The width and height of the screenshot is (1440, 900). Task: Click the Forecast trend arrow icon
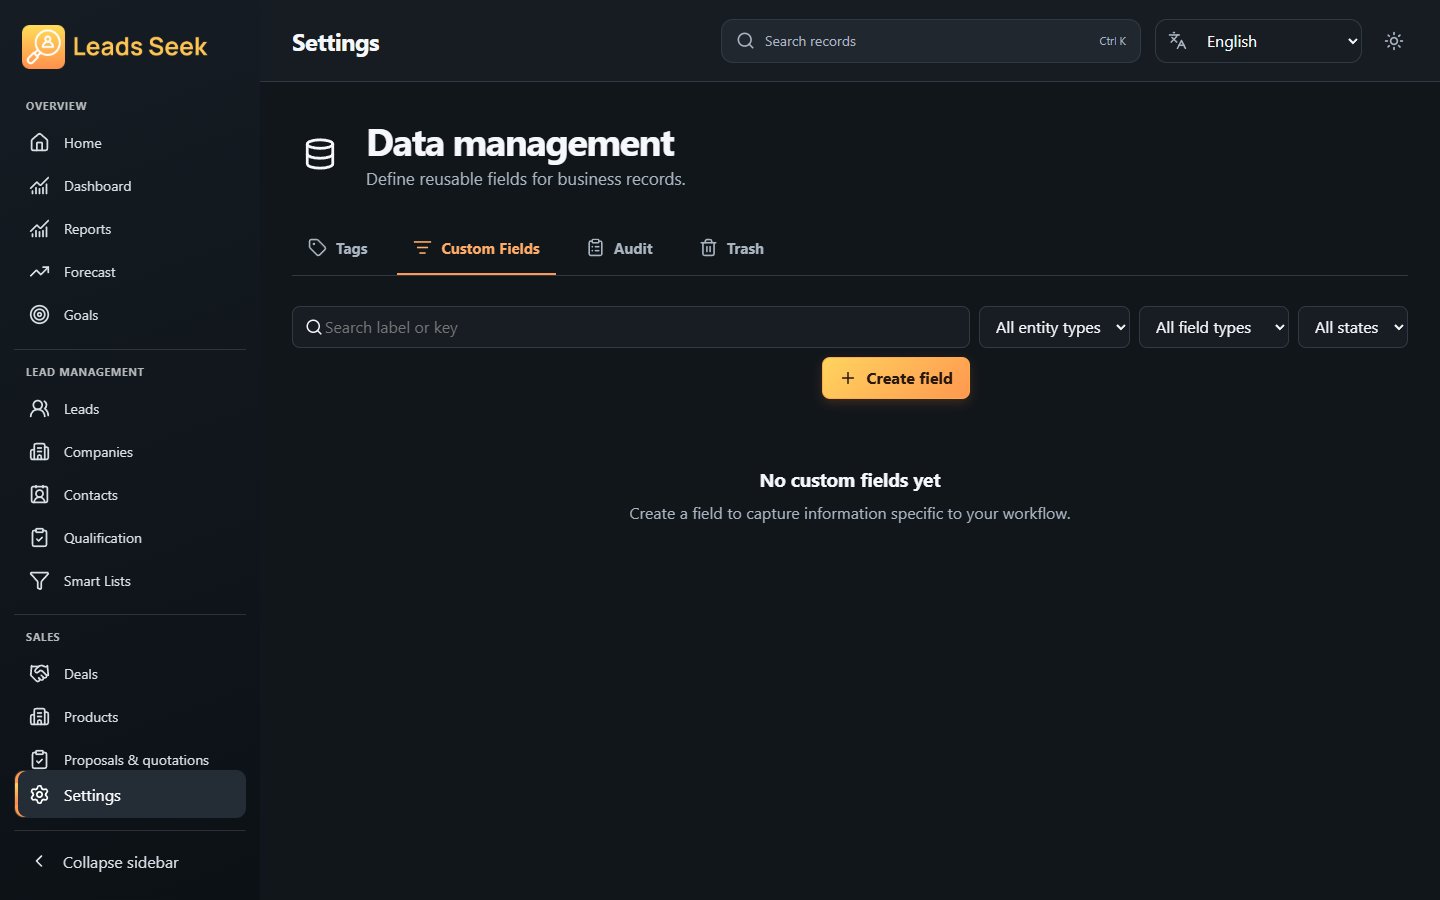39,272
